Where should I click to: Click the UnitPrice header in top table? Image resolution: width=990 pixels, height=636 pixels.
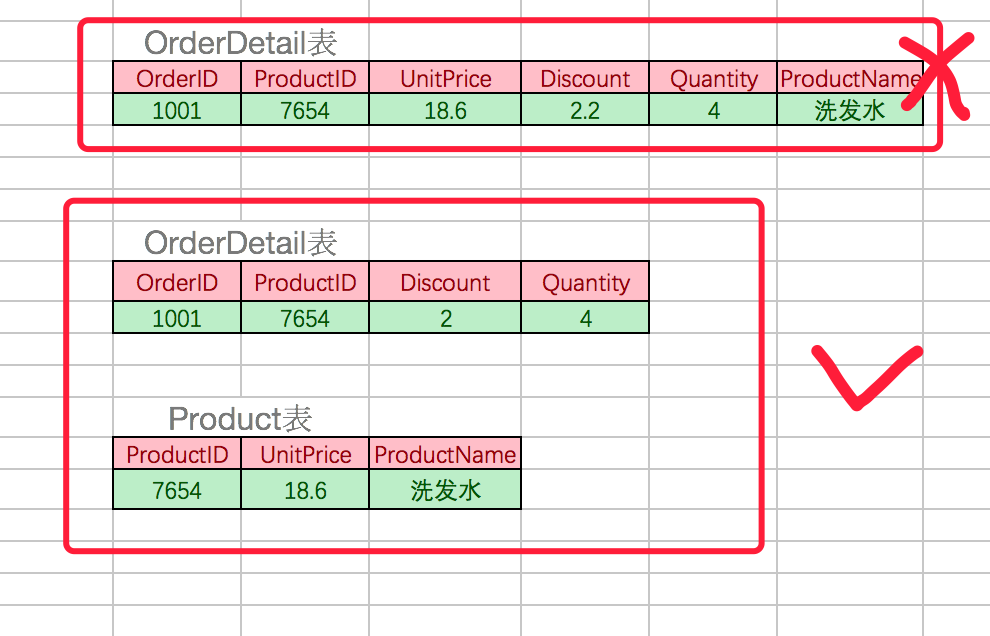(x=445, y=78)
